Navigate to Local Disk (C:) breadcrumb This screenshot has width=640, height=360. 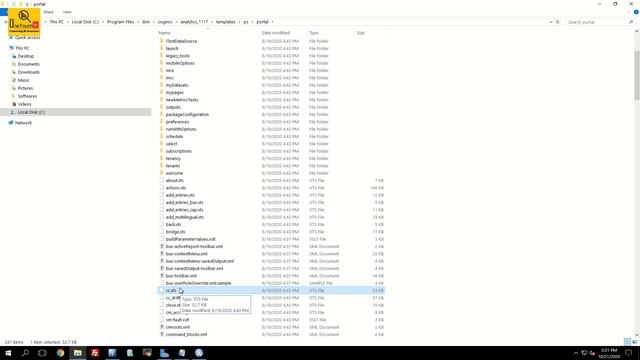pos(85,22)
